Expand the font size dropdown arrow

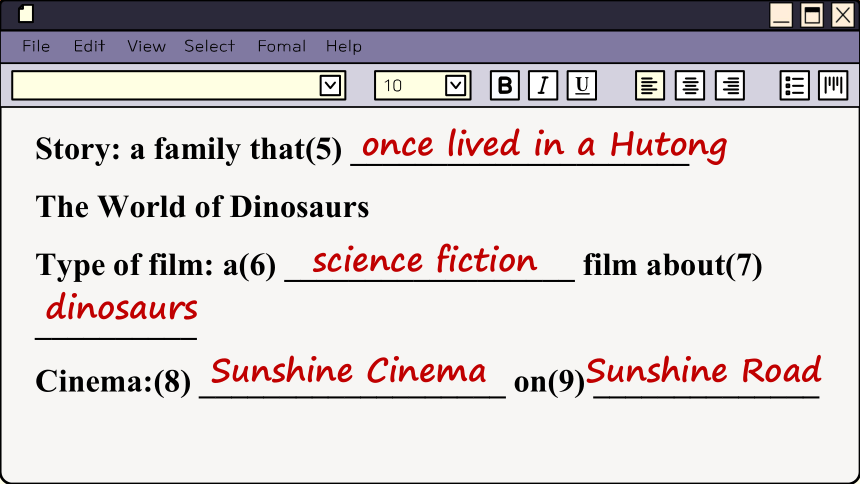(x=455, y=86)
